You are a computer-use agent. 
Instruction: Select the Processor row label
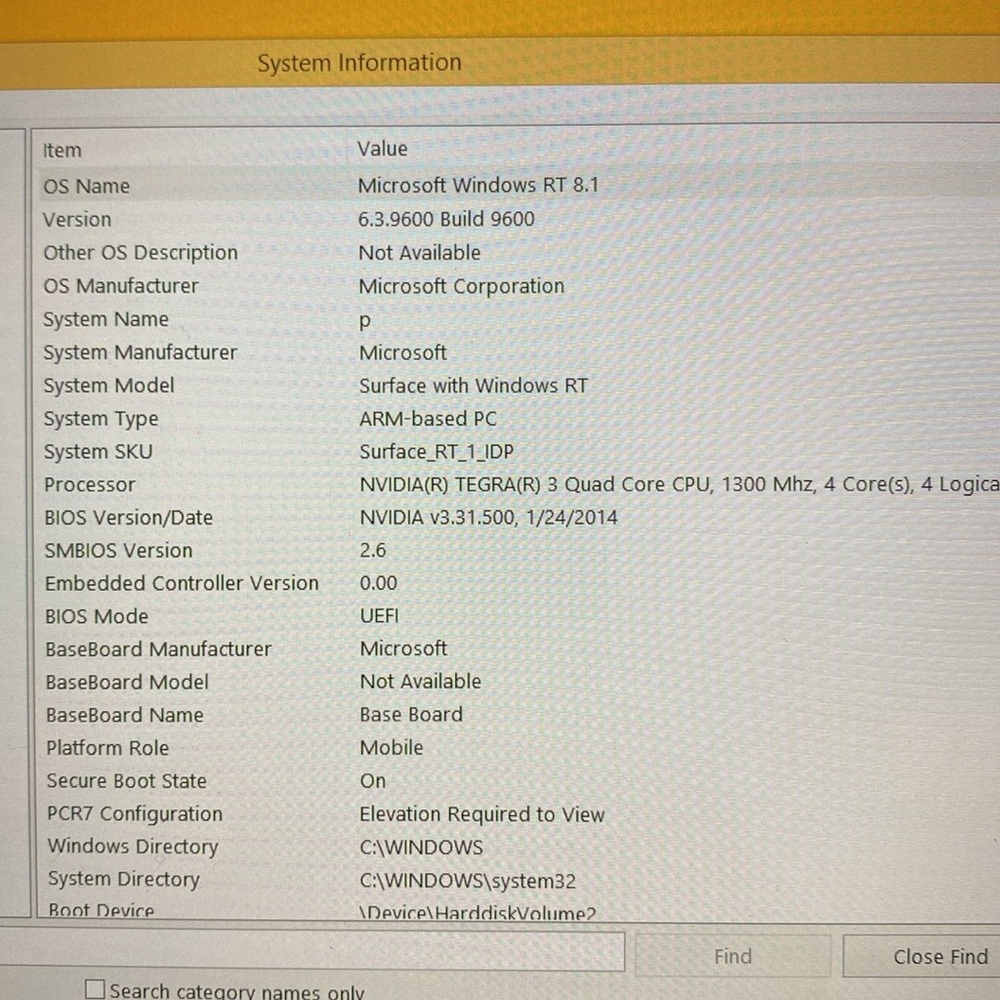[90, 485]
